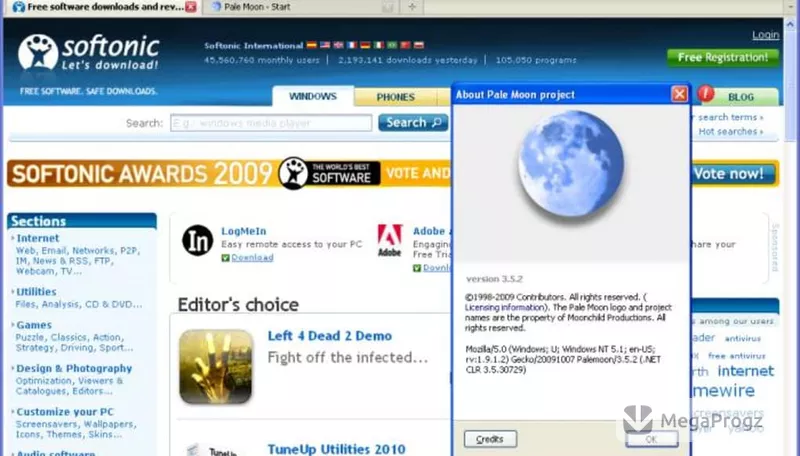Open the Left 4 Dead 2 thumbnail
Viewport: 800px width, 456px height.
point(216,367)
